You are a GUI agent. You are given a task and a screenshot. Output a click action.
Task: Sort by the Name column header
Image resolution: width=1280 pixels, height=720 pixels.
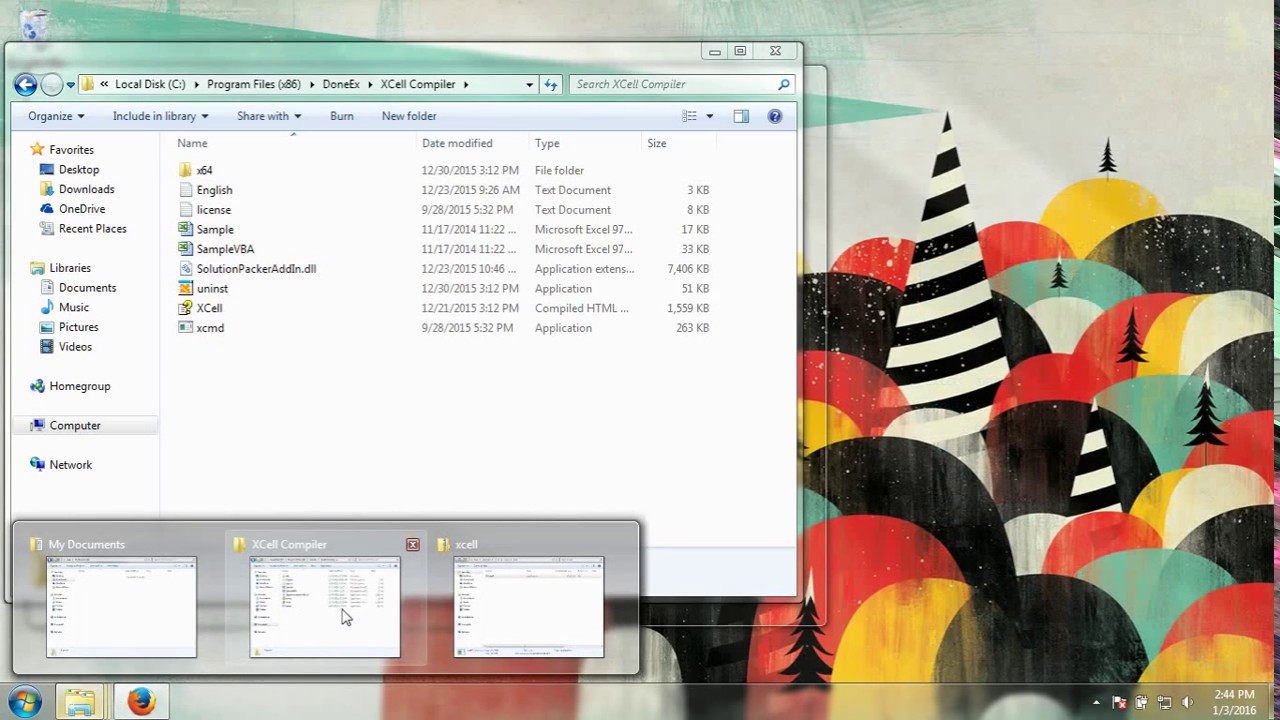coord(192,144)
